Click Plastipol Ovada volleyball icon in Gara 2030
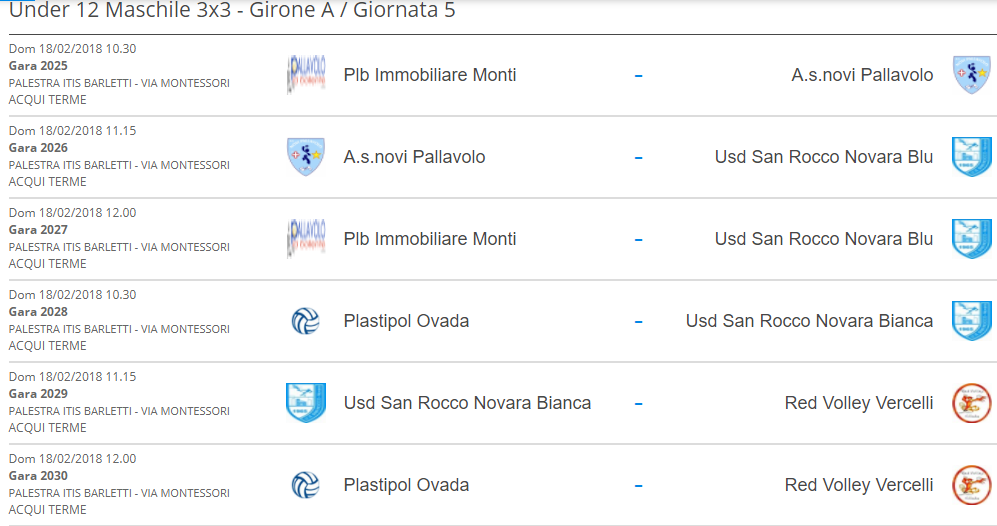The width and height of the screenshot is (997, 526). click(306, 485)
